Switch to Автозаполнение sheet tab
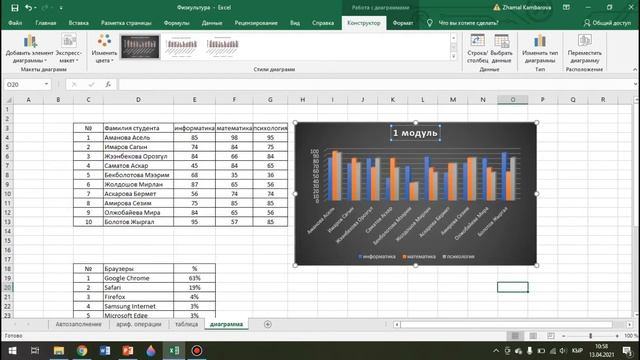This screenshot has width=640, height=360. coord(78,324)
